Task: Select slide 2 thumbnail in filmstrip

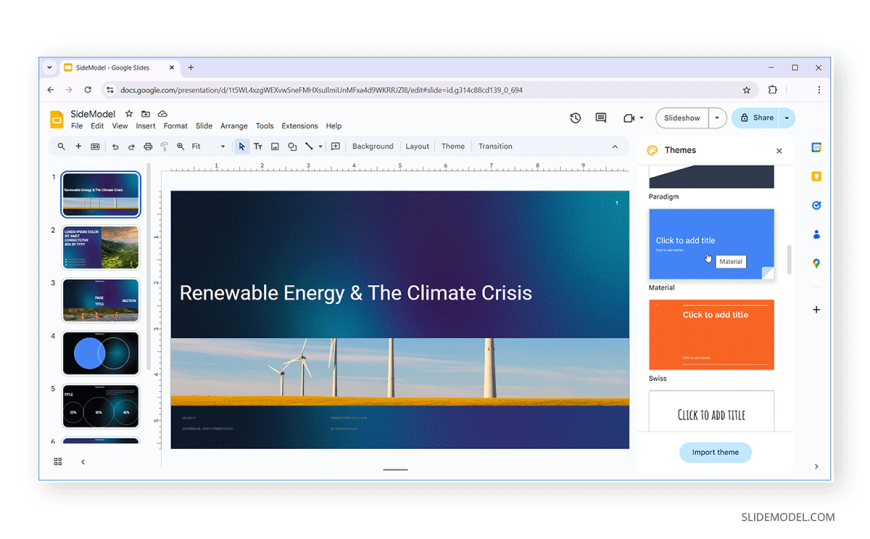Action: point(100,247)
